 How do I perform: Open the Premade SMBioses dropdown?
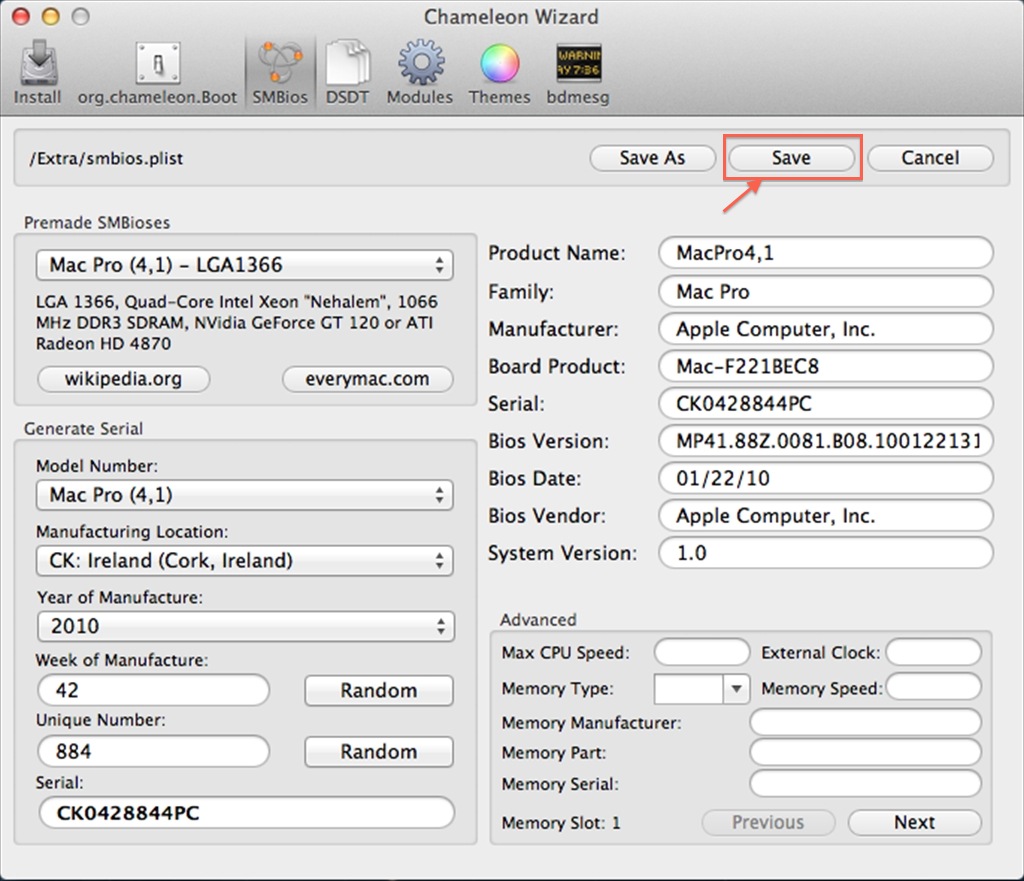click(x=244, y=265)
